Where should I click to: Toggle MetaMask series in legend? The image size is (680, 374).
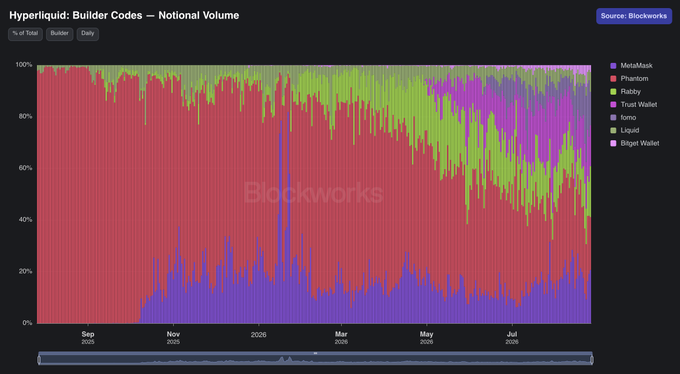pos(631,66)
